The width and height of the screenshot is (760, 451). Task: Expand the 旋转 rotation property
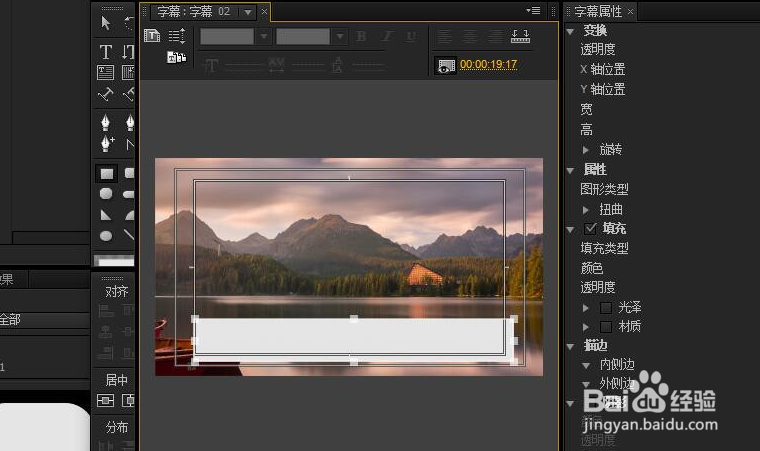pos(586,150)
